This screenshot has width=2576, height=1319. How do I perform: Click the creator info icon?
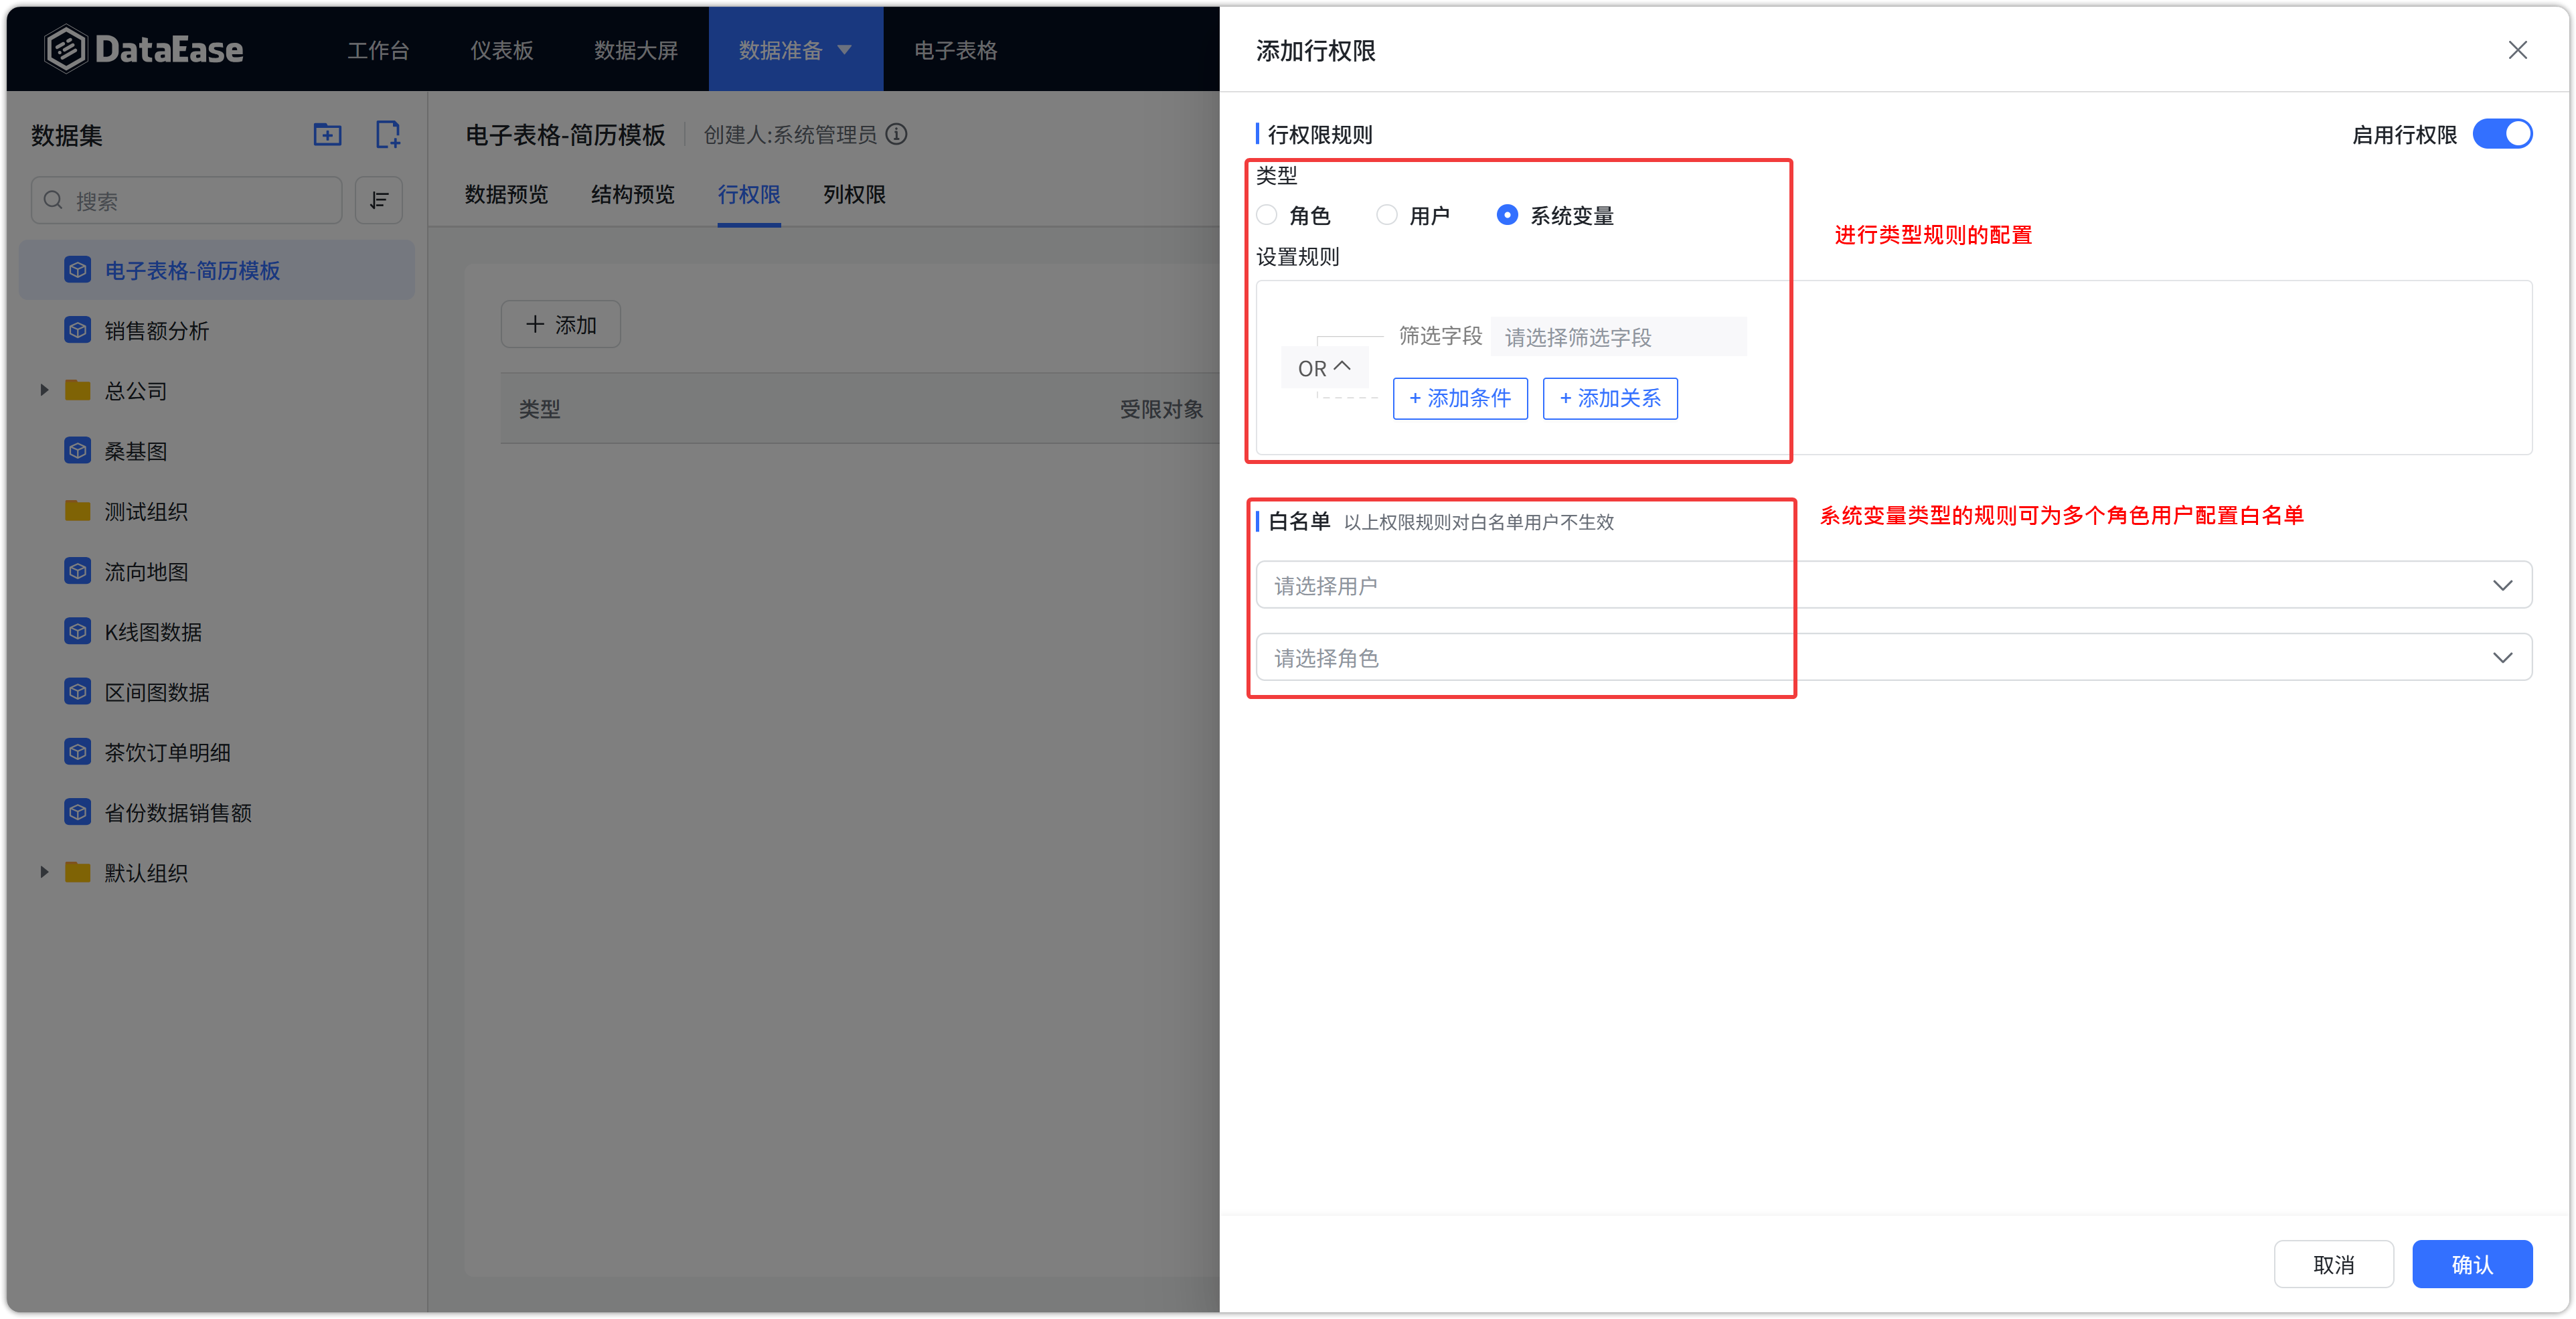tap(897, 134)
